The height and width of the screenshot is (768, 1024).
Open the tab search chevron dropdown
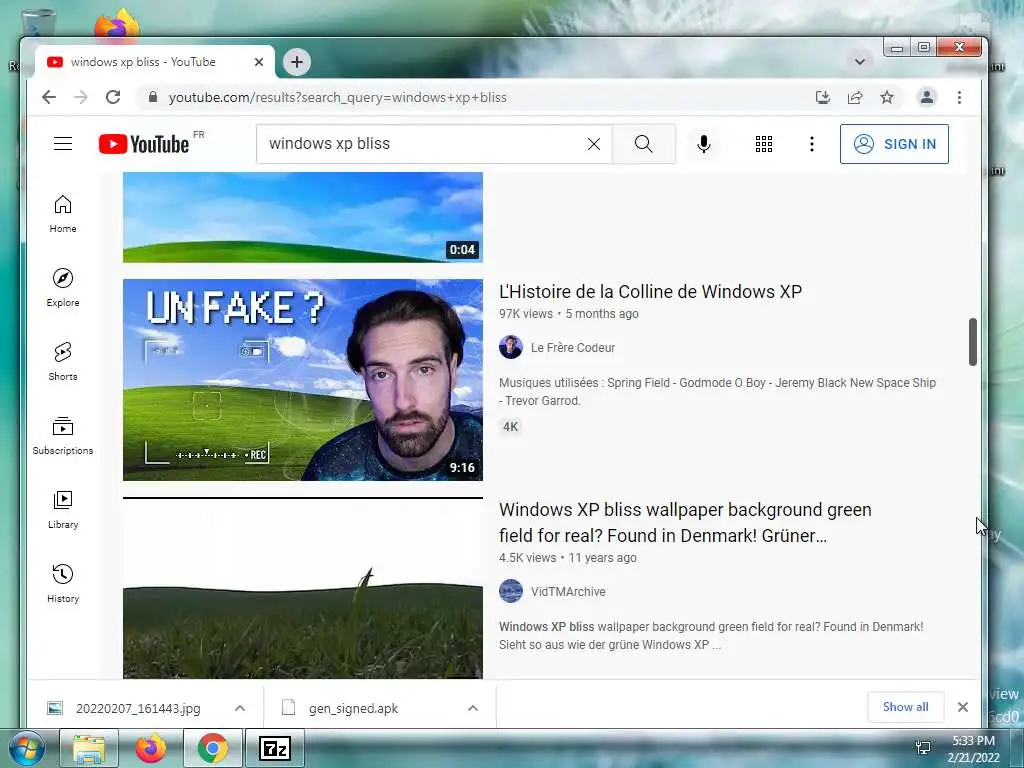click(860, 61)
